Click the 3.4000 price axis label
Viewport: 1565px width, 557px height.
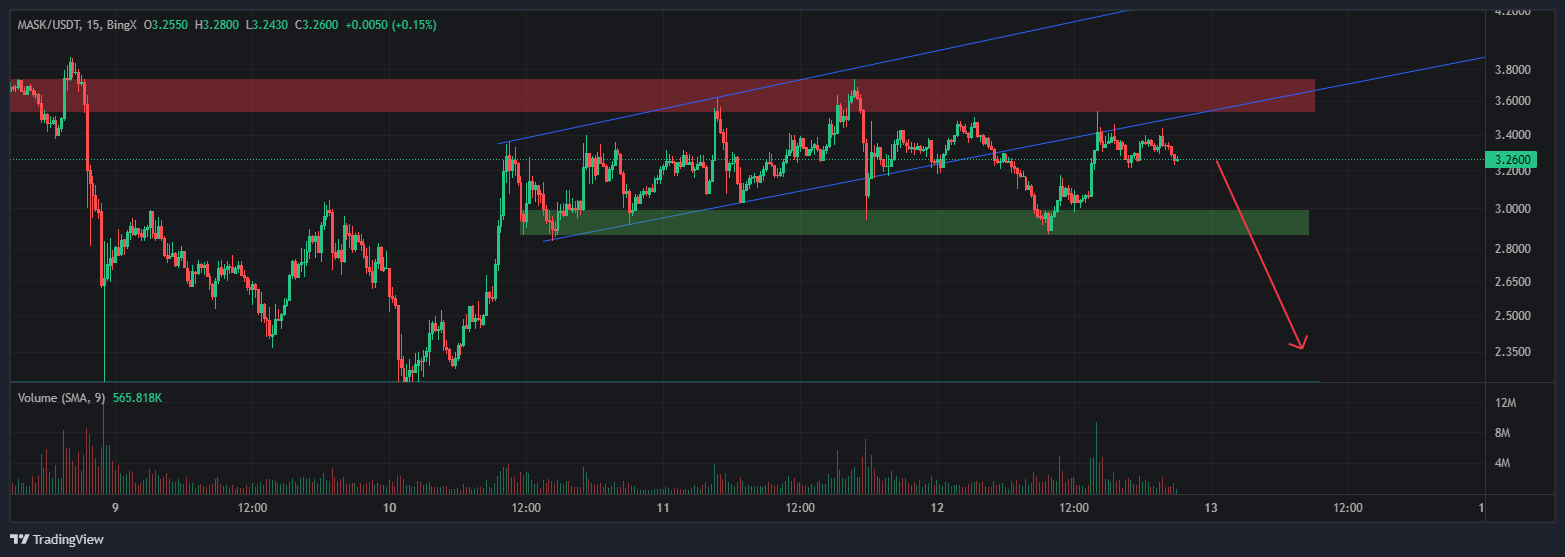1511,135
